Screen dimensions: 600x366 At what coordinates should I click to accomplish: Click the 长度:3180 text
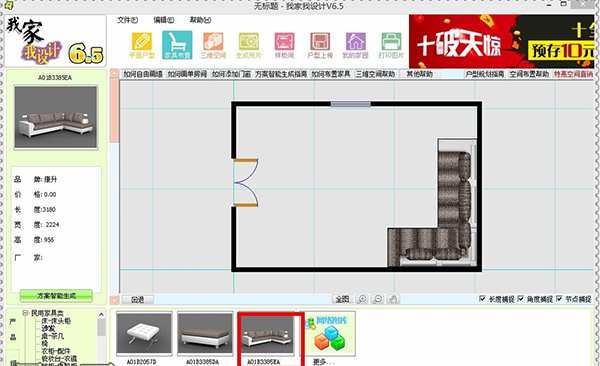click(35, 209)
